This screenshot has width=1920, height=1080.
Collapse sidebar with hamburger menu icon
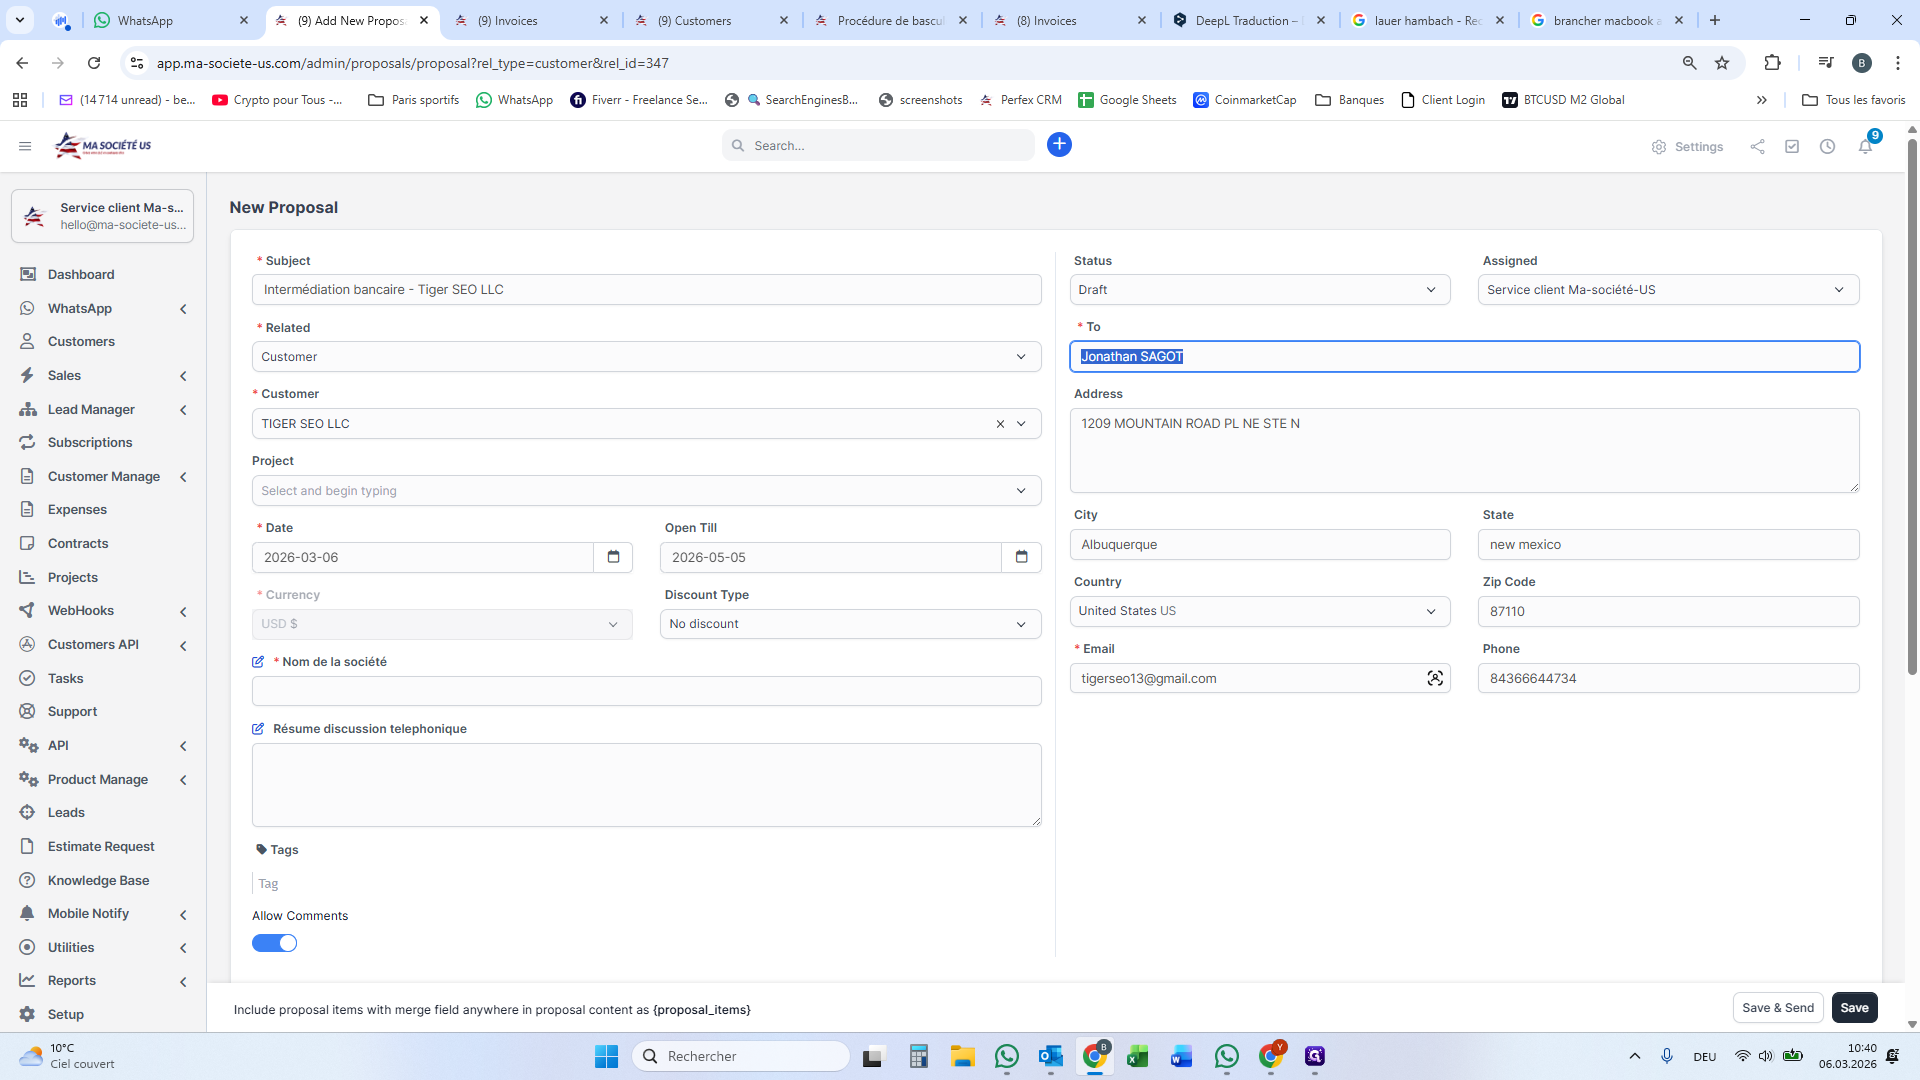click(25, 146)
